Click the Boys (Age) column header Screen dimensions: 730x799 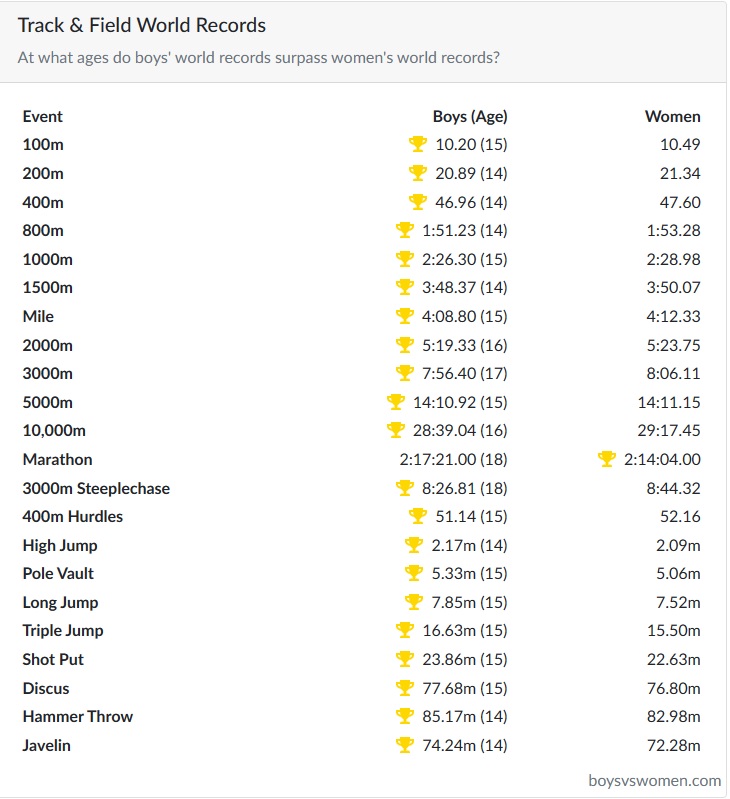(470, 116)
